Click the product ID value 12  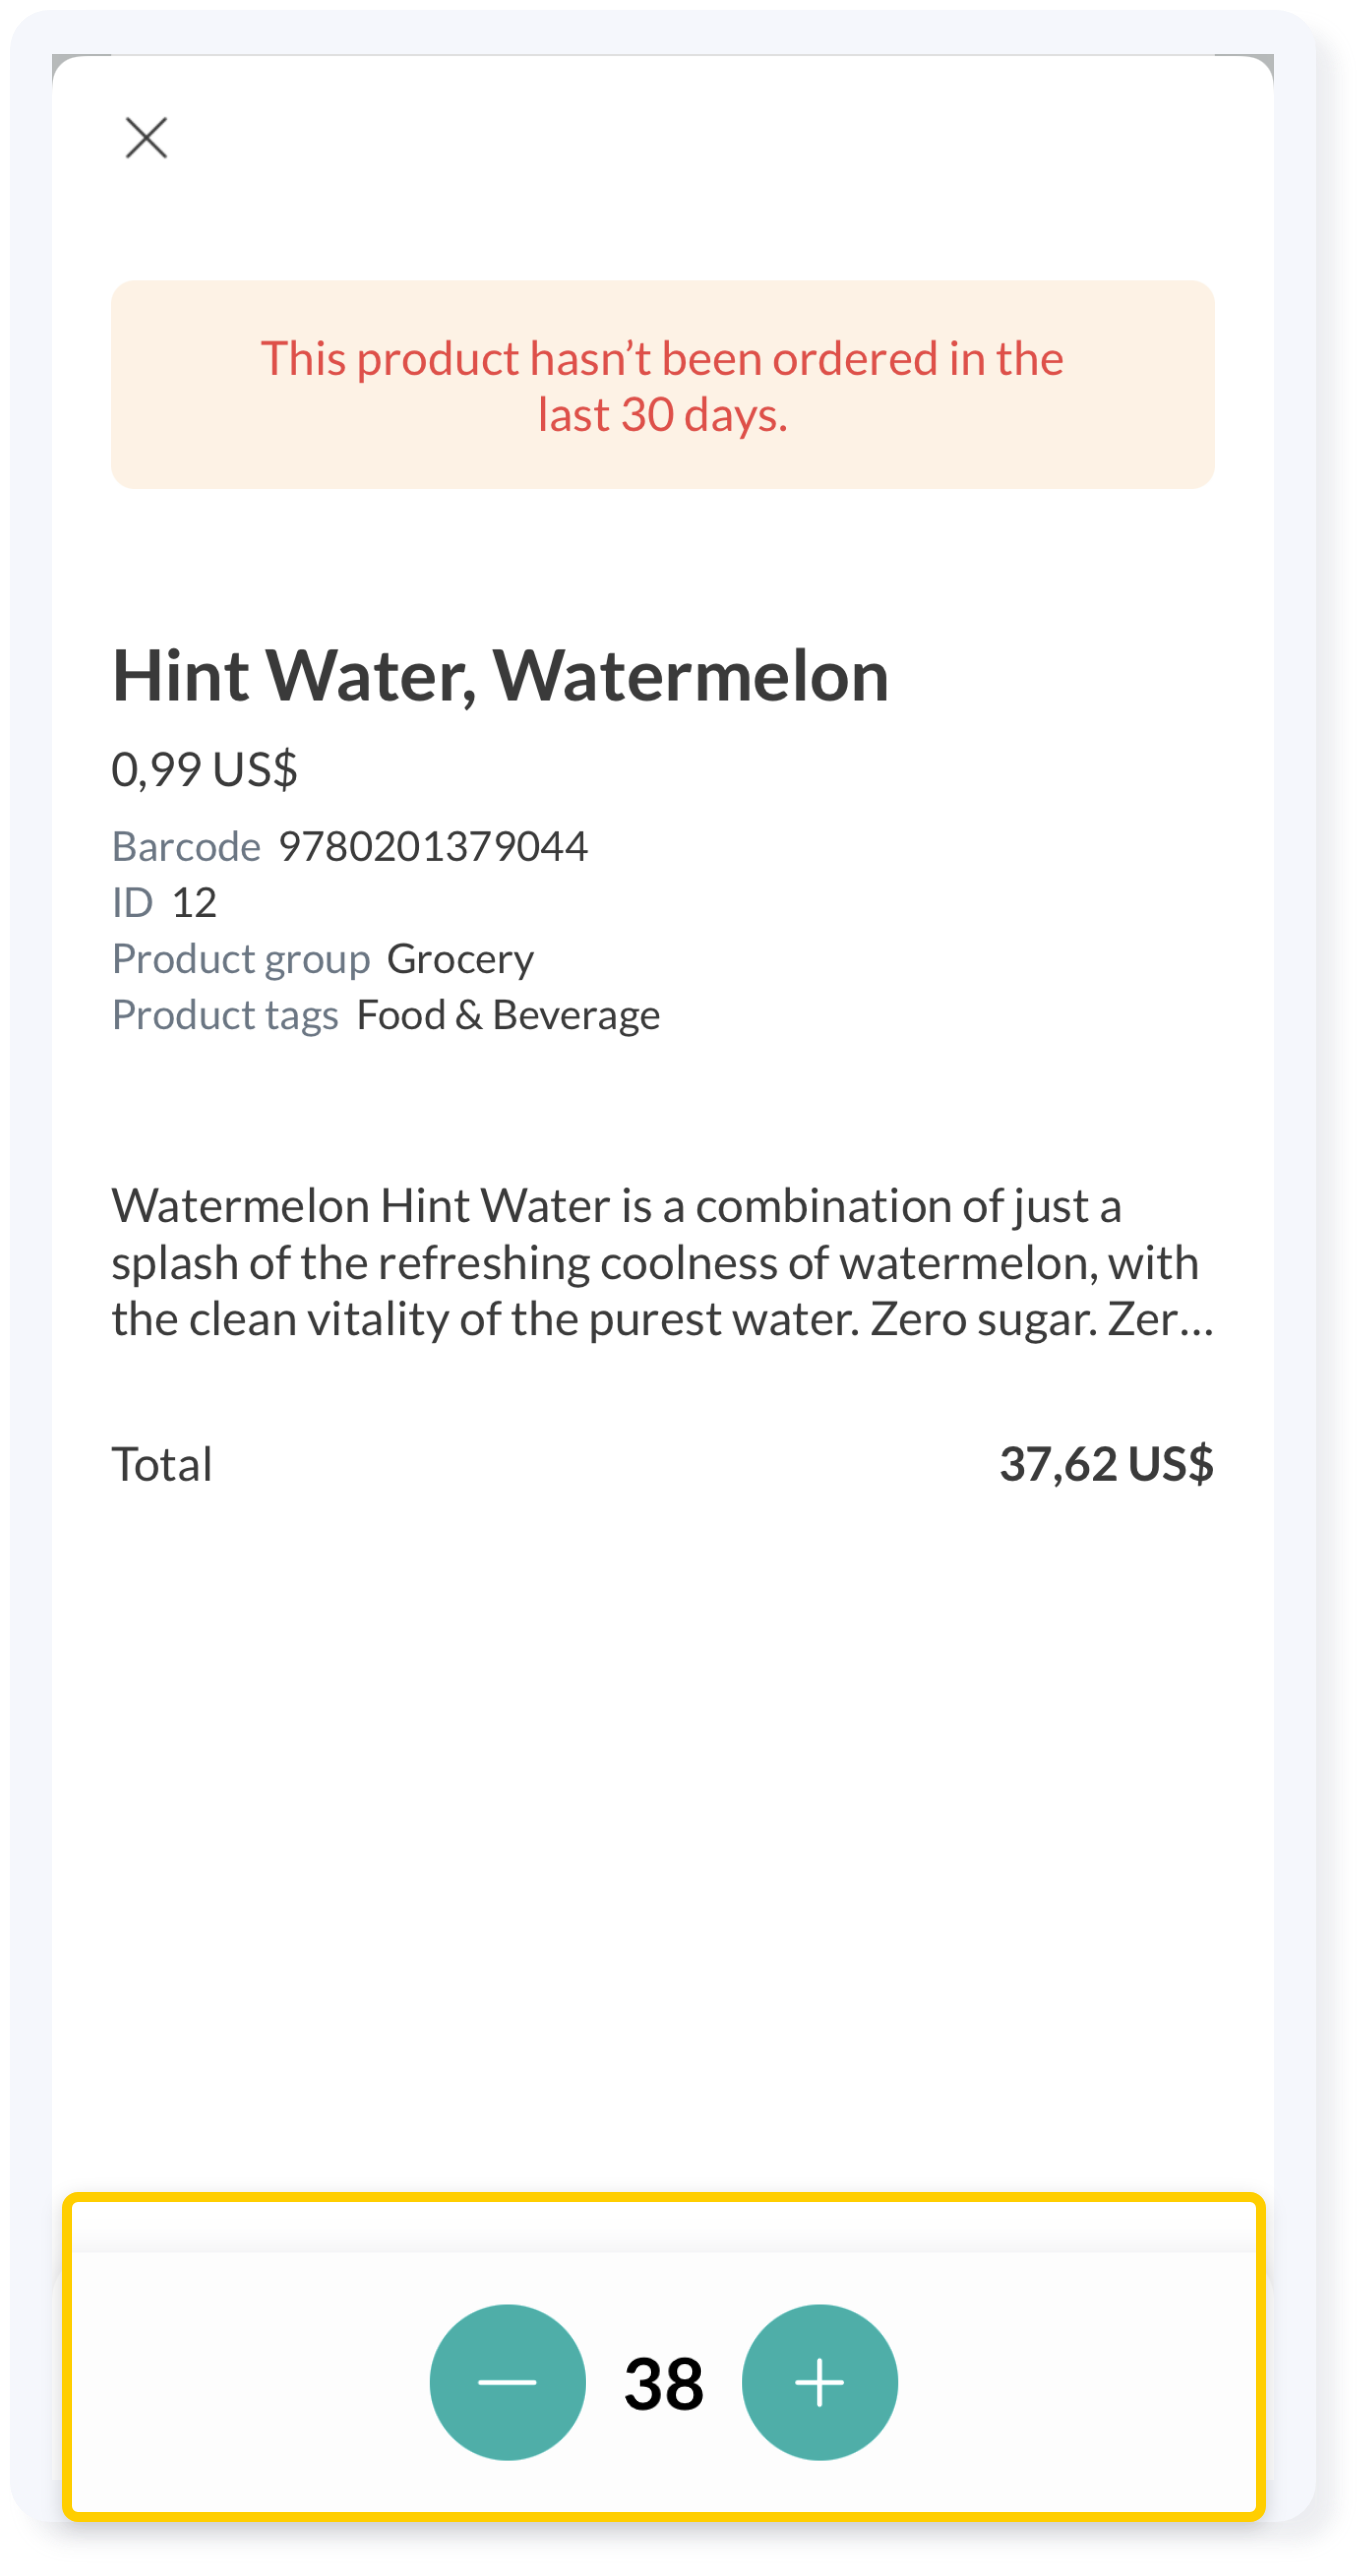tap(194, 903)
